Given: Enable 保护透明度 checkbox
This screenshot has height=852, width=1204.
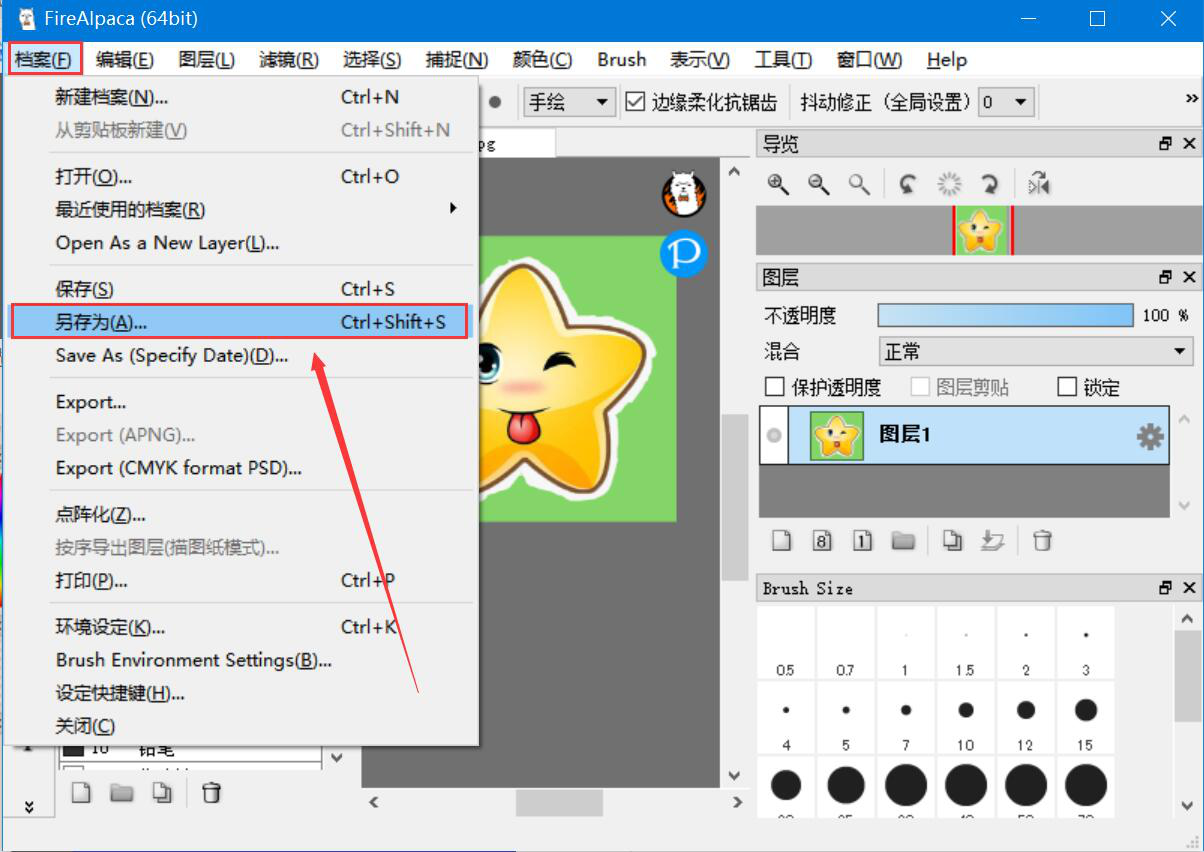Looking at the screenshot, I should point(774,387).
